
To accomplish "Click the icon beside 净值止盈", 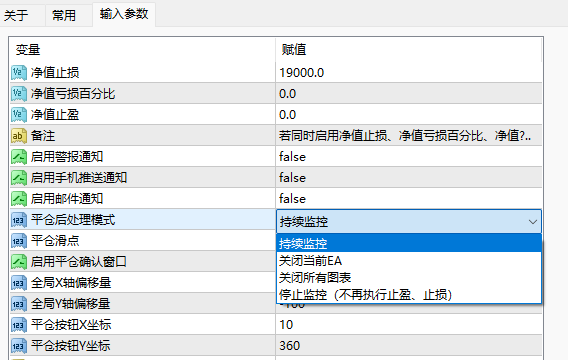I will pyautogui.click(x=18, y=115).
